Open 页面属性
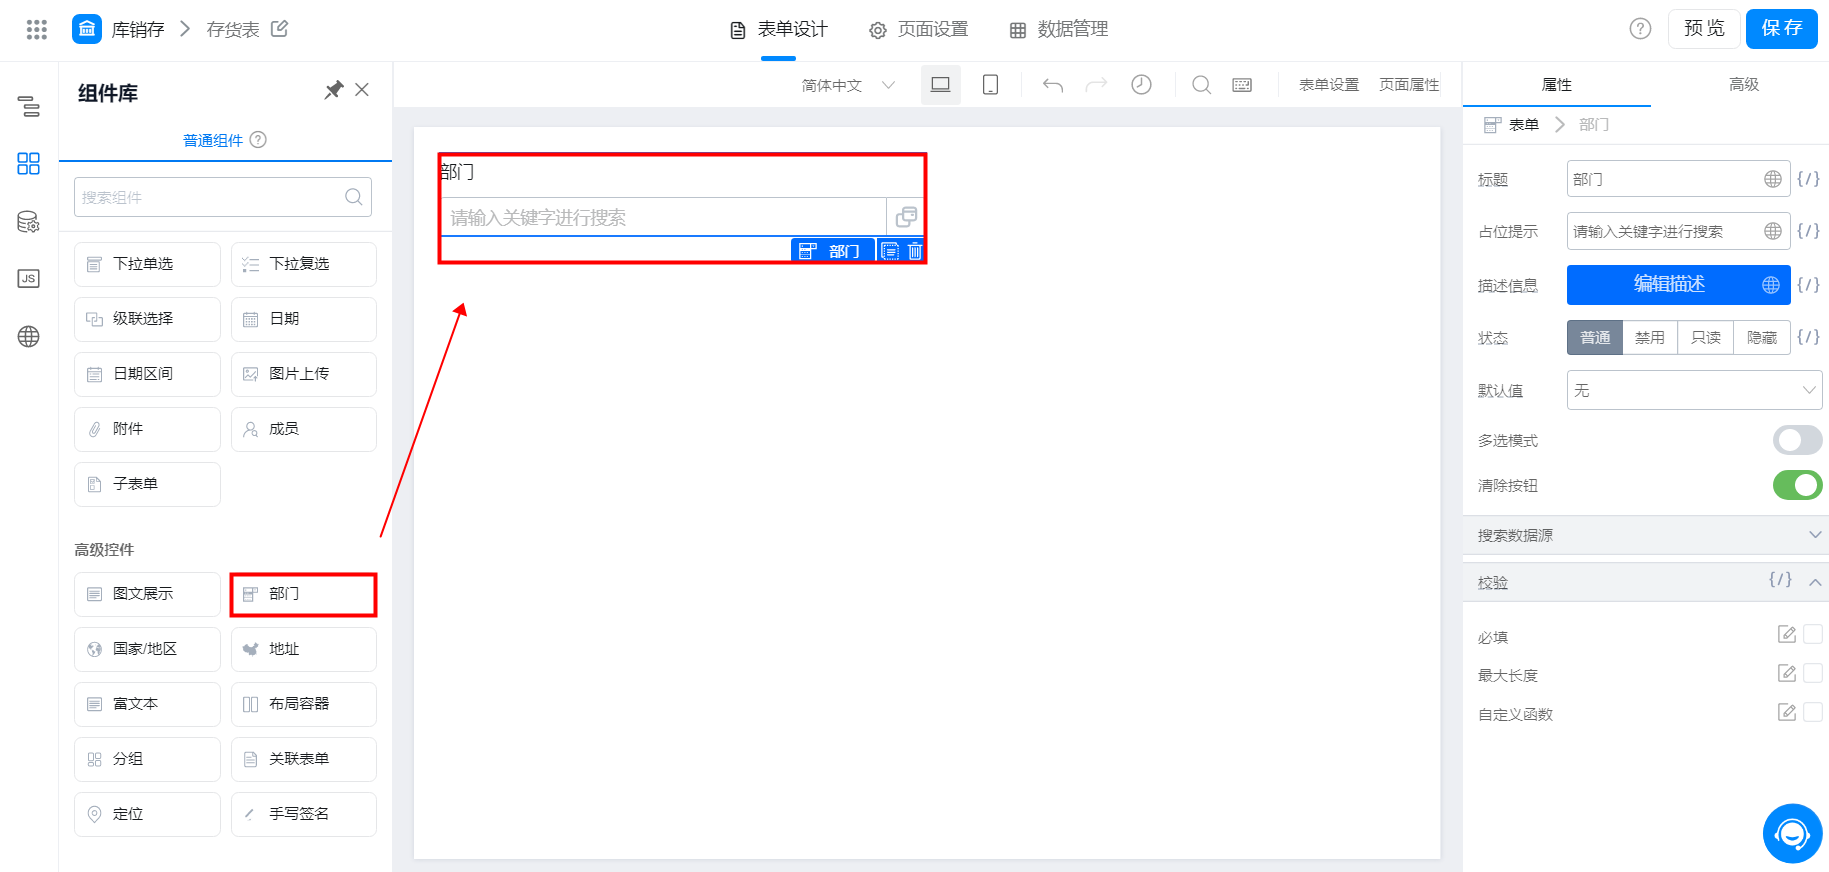 pyautogui.click(x=1409, y=85)
